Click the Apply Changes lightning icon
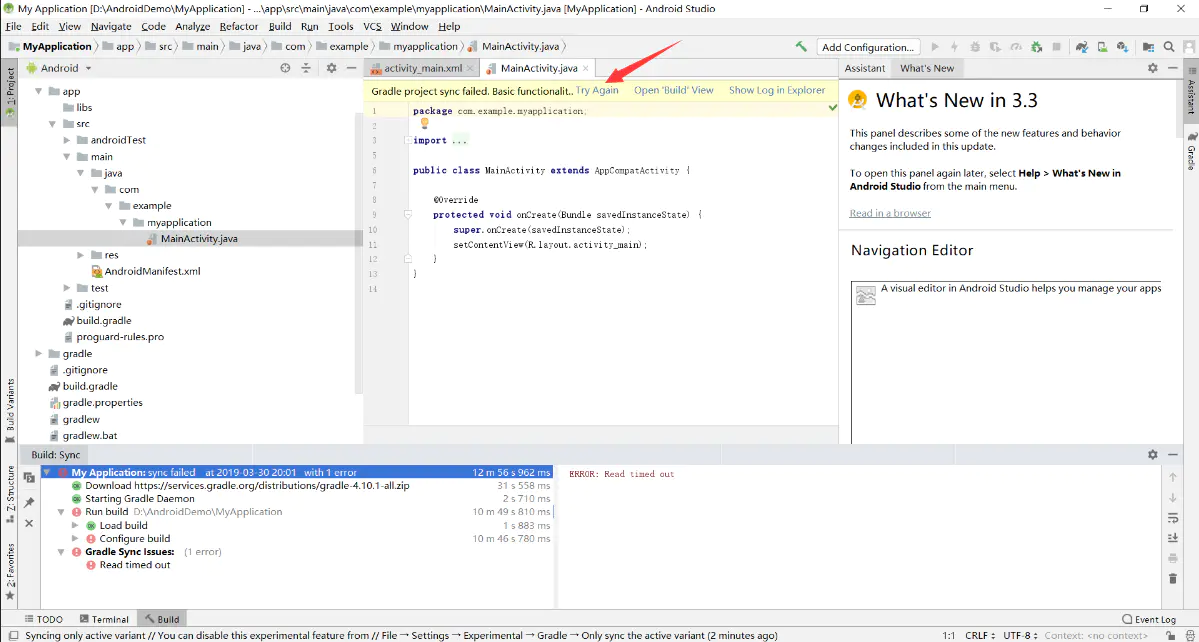This screenshot has height=642, width=1199. coord(954,47)
